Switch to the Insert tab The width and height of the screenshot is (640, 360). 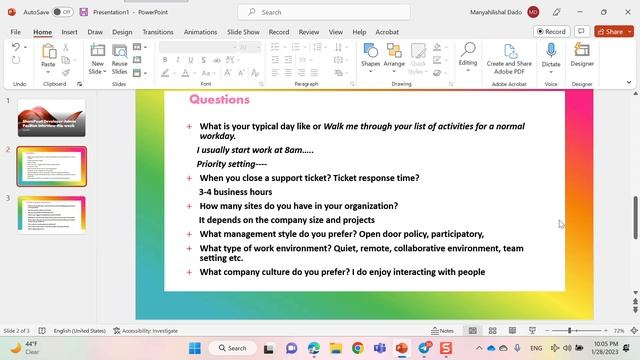tap(69, 32)
